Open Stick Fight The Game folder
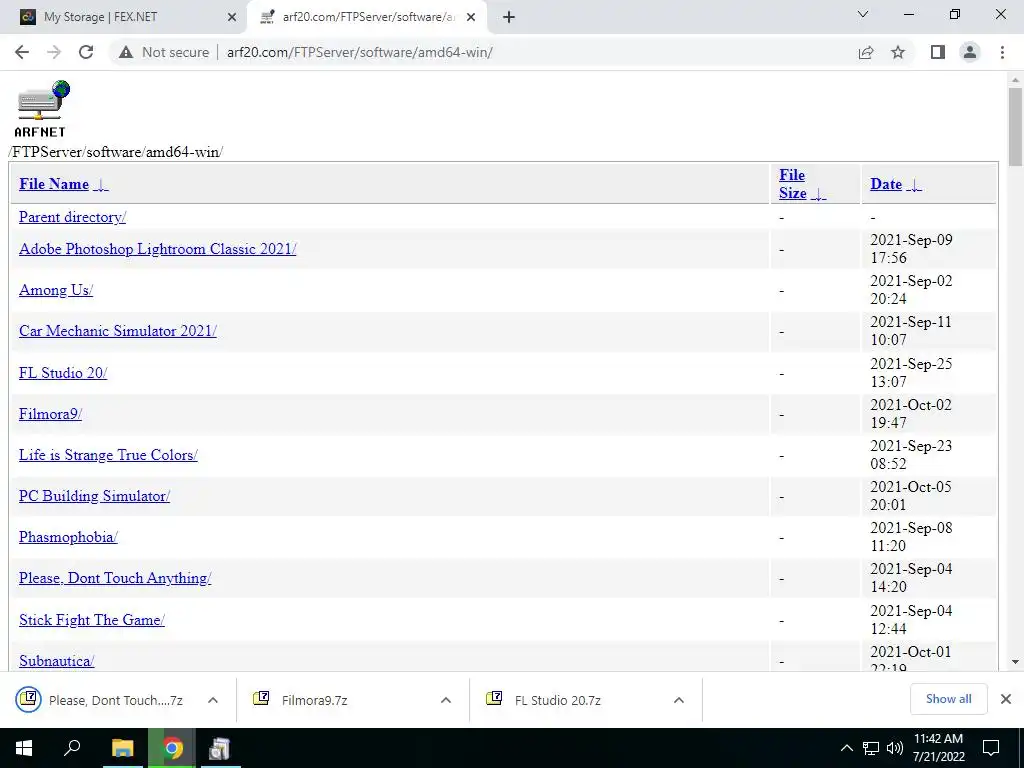The image size is (1024, 768). pos(92,620)
